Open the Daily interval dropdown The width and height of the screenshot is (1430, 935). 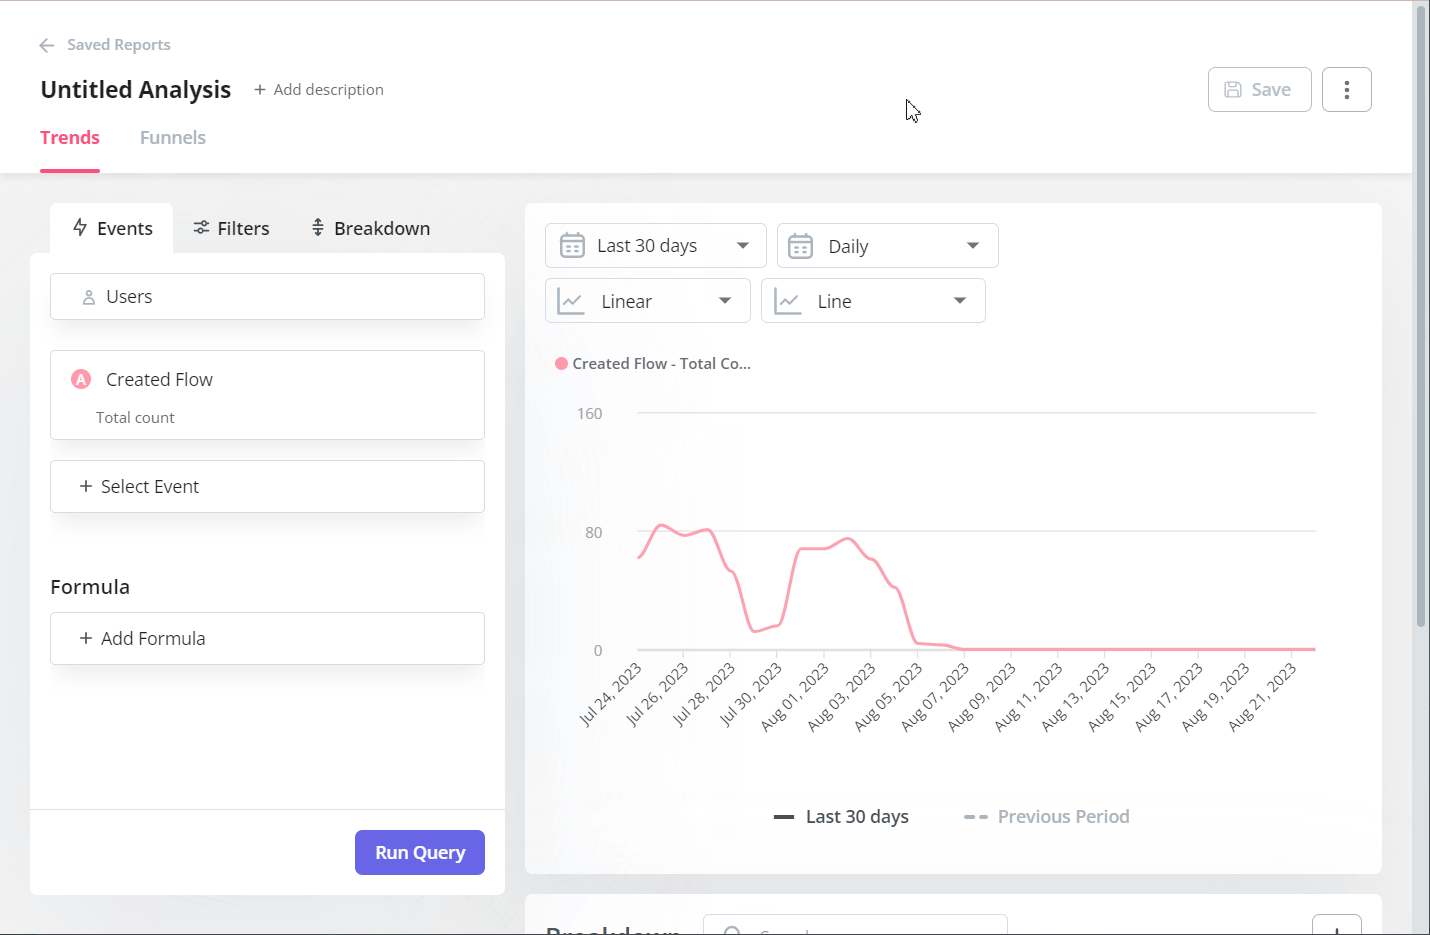point(887,245)
